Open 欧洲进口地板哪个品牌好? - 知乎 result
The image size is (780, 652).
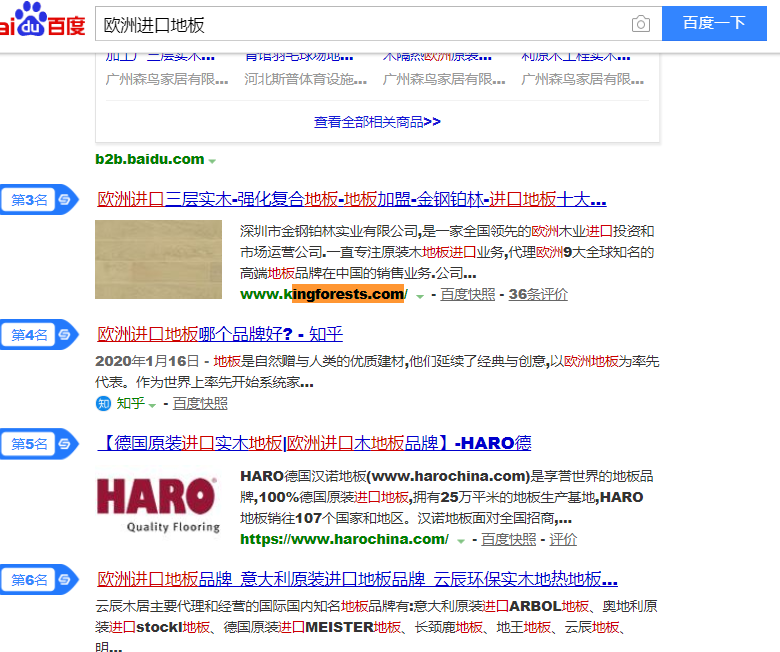click(220, 334)
